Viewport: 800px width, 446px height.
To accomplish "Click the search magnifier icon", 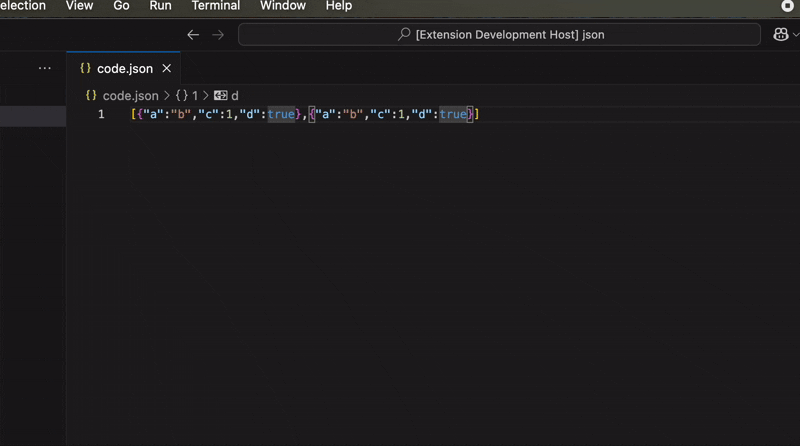I will click(404, 34).
